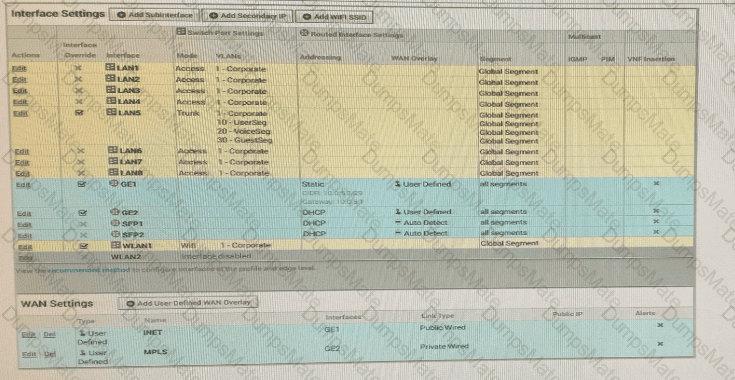The height and width of the screenshot is (380, 735).
Task: Click Add WiFi SSID button
Action: tap(334, 16)
